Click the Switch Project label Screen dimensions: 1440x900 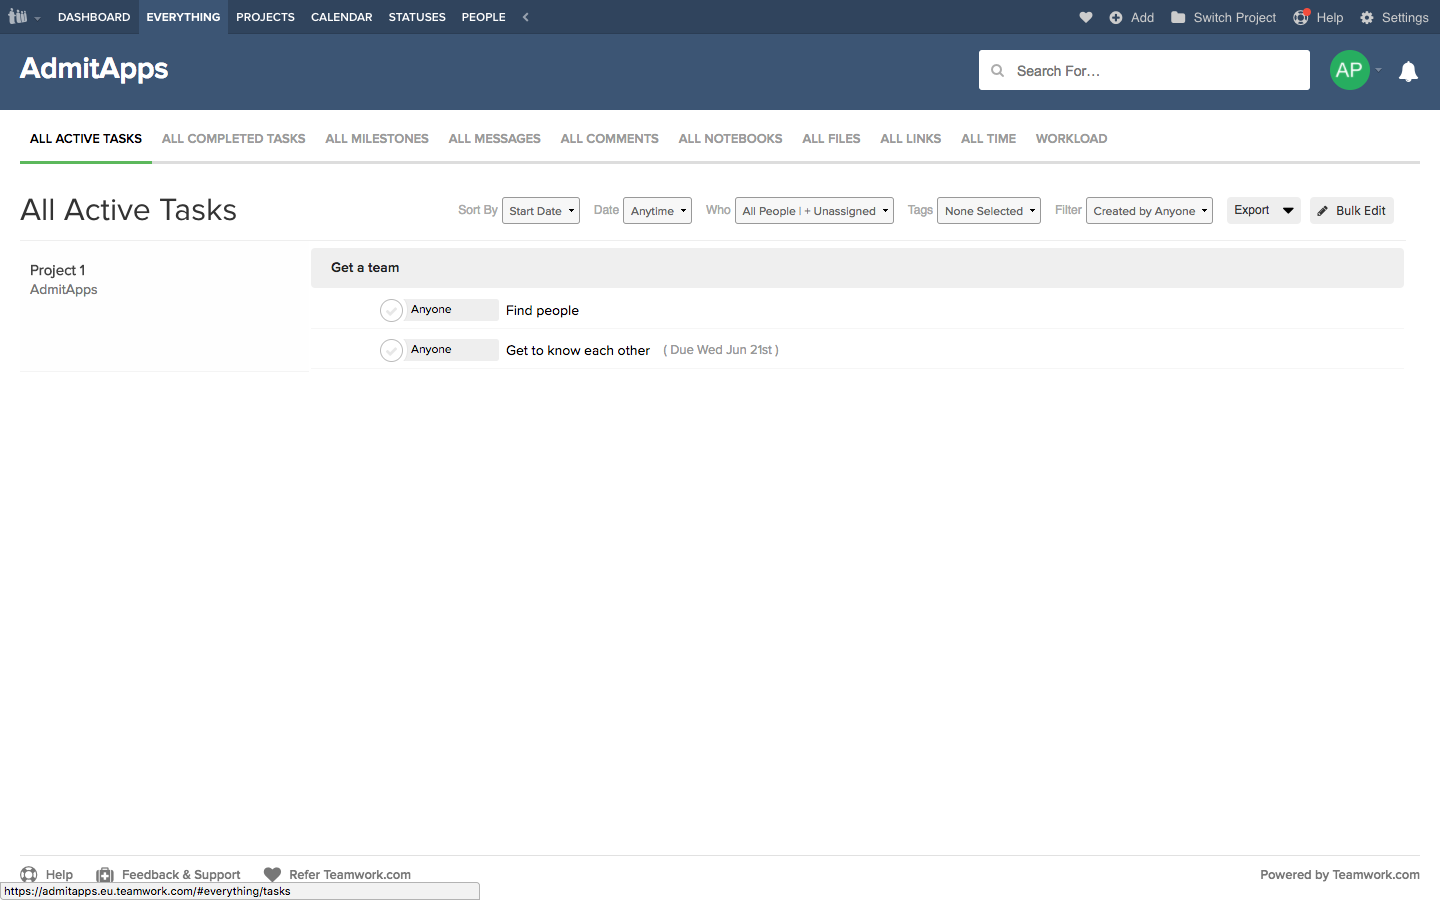1235,17
